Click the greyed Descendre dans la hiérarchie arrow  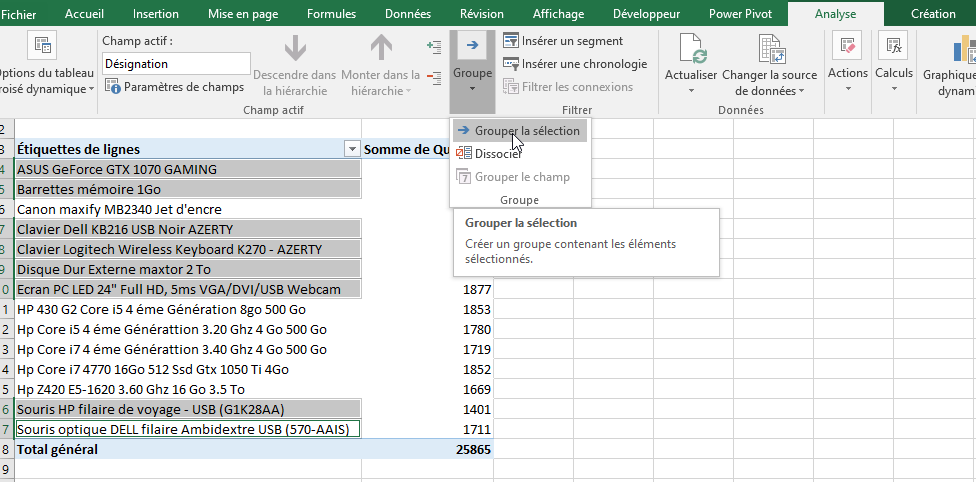click(295, 49)
